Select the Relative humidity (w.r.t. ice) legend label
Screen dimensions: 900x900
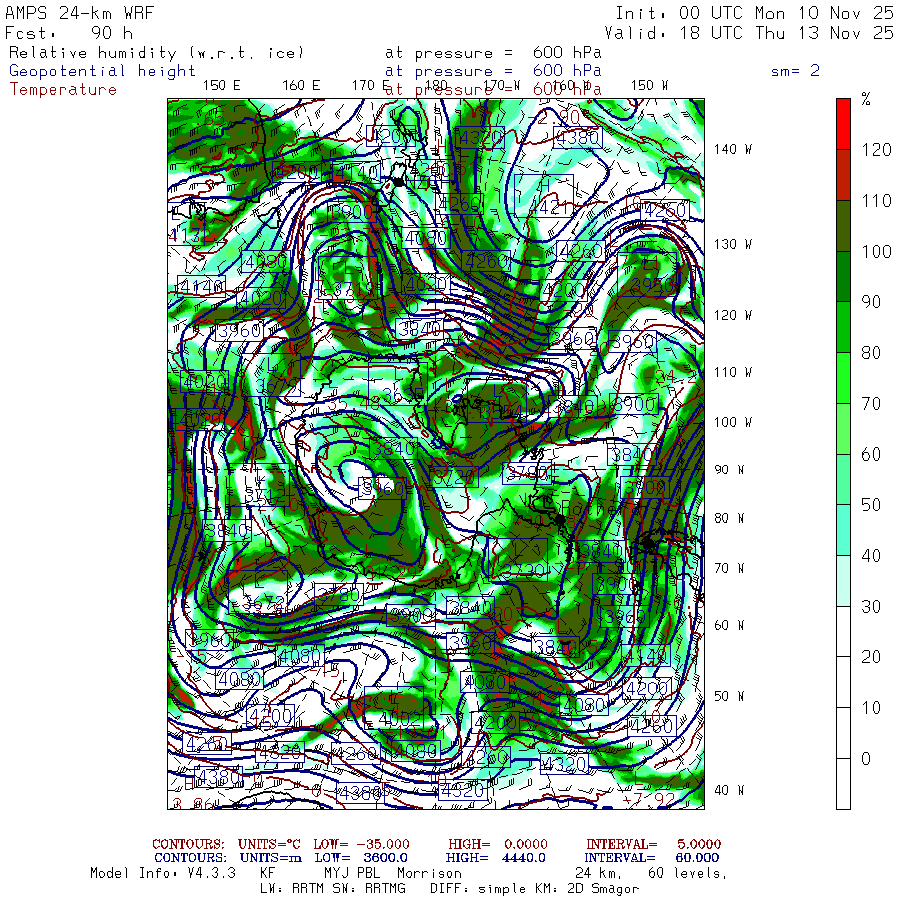[x=156, y=53]
